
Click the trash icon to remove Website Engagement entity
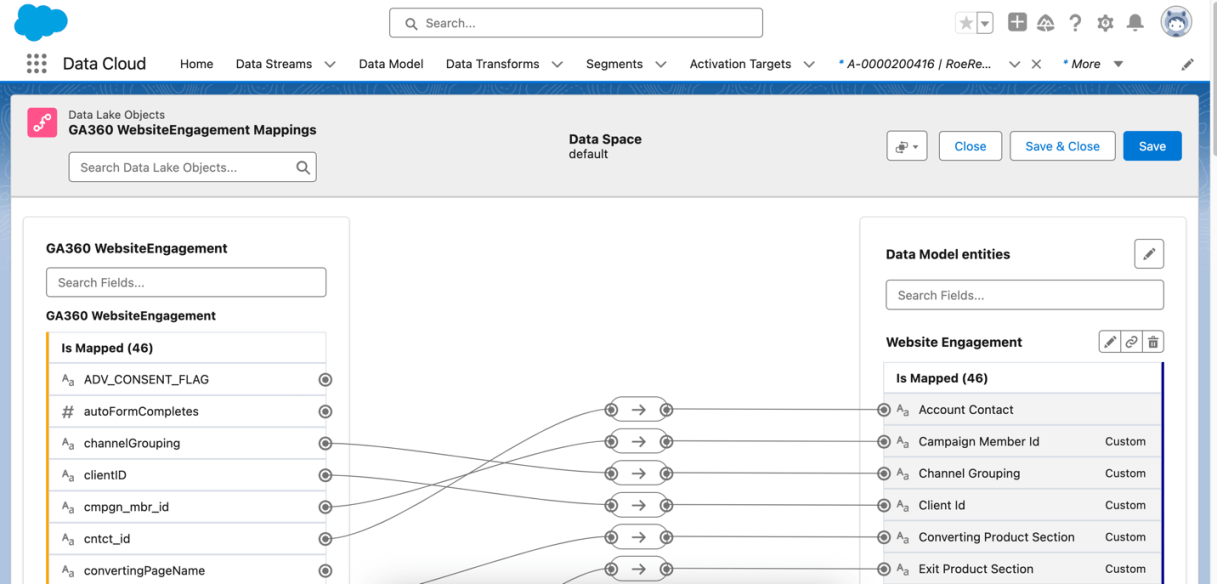pos(1152,341)
